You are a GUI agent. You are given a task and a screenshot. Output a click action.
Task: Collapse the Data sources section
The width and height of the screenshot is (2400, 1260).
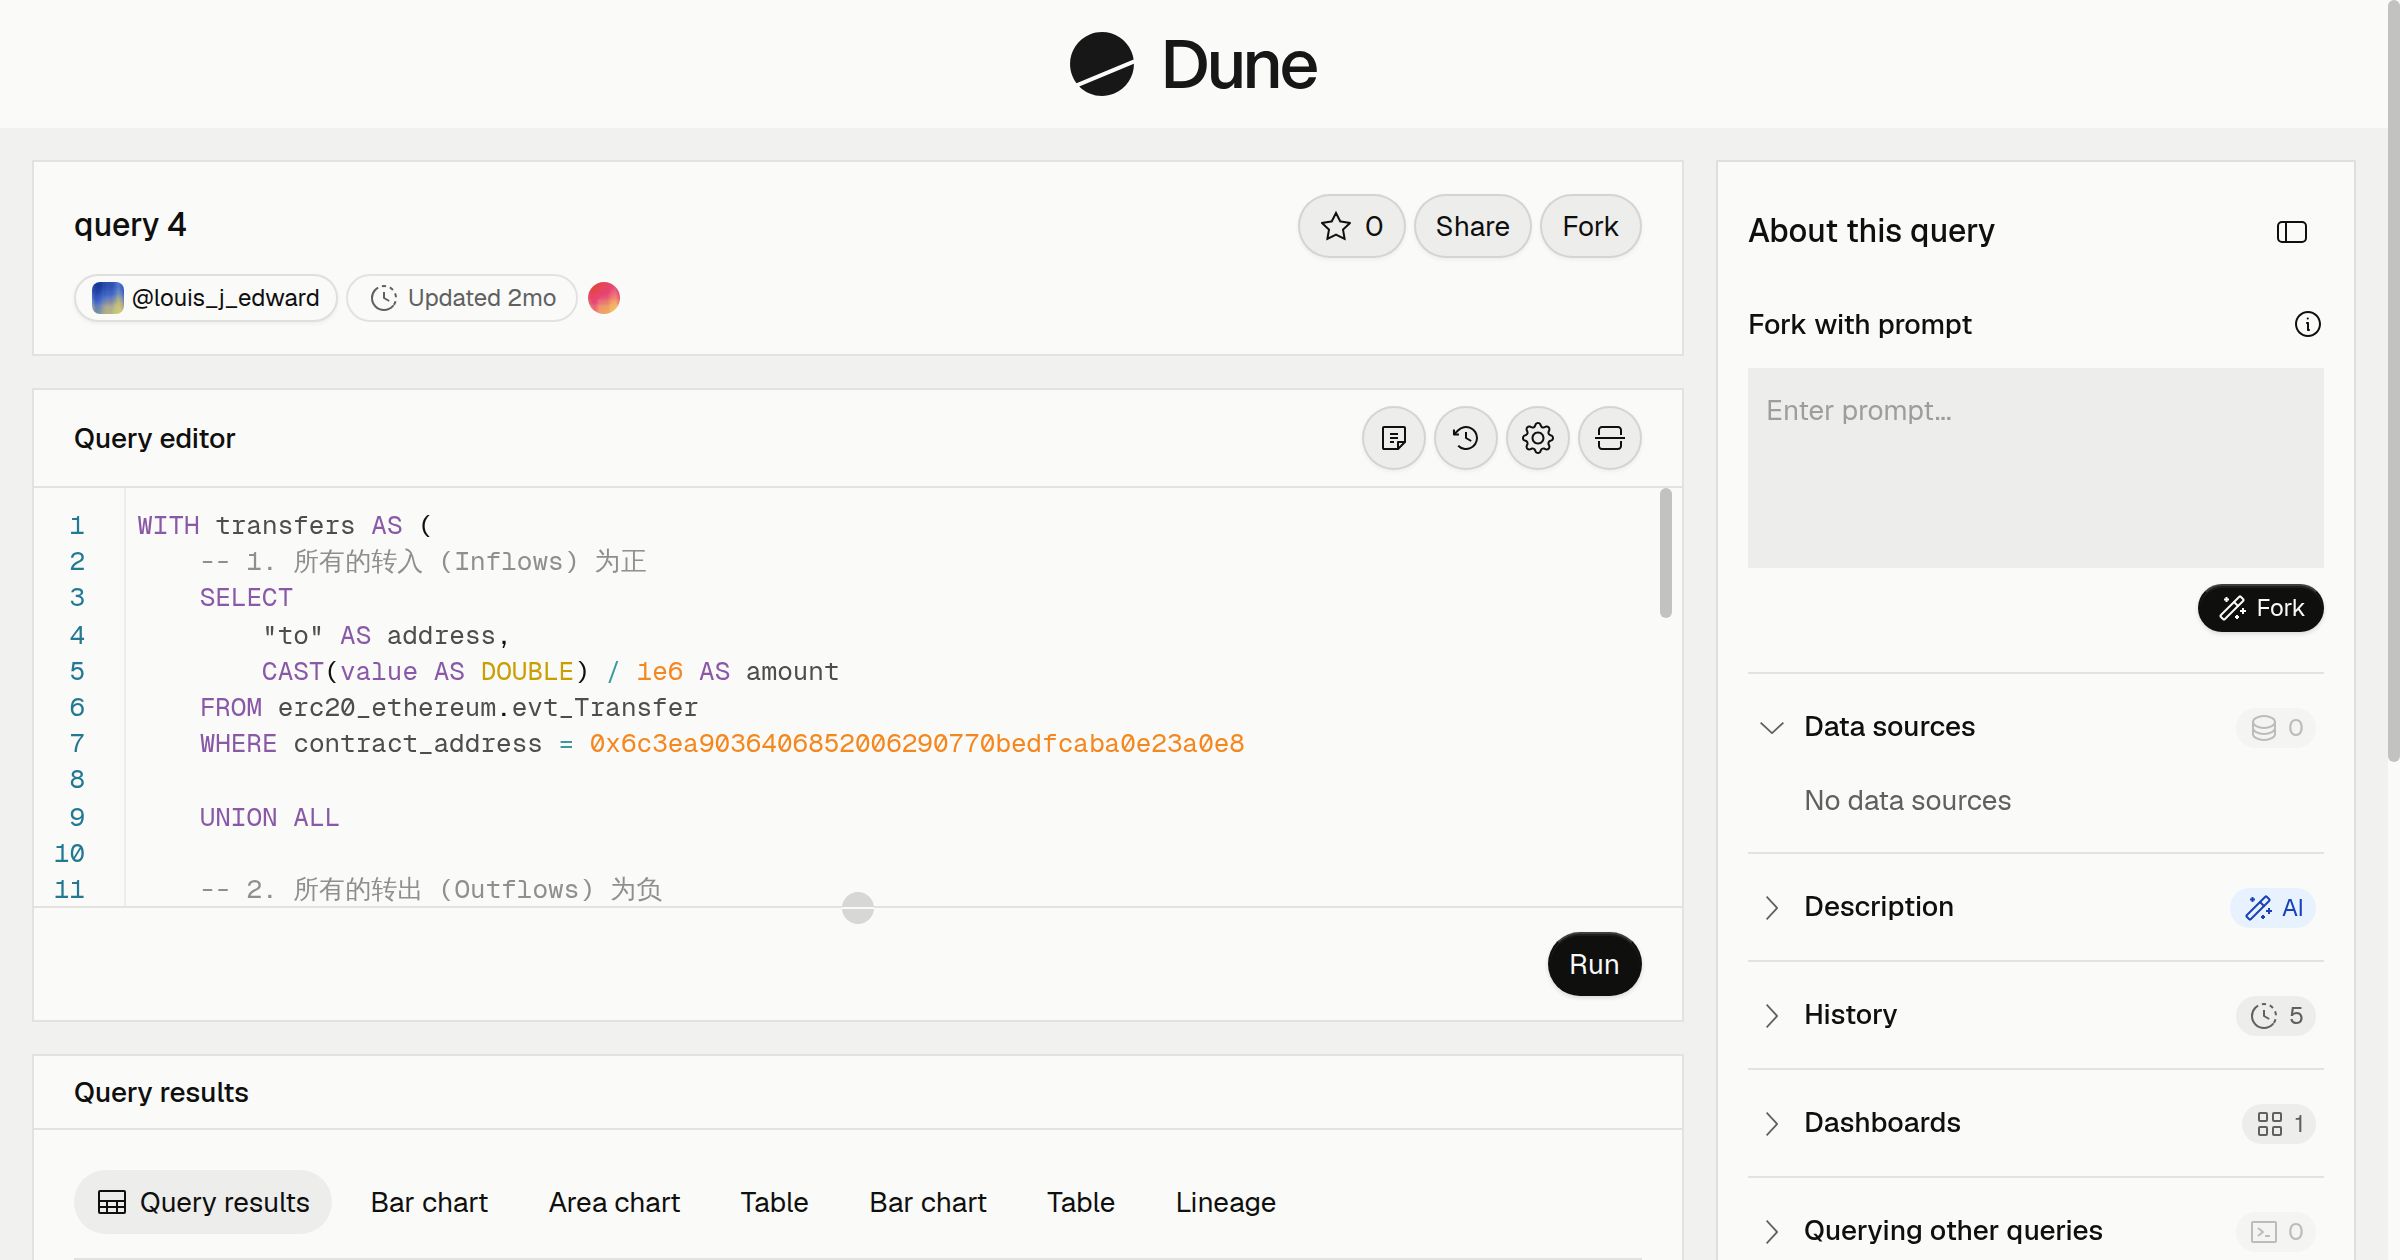point(1772,727)
